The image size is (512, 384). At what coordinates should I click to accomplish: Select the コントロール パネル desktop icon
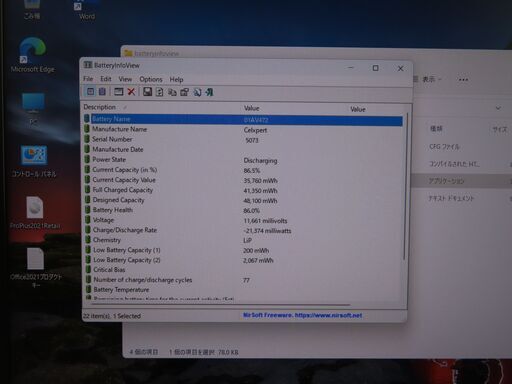34,161
